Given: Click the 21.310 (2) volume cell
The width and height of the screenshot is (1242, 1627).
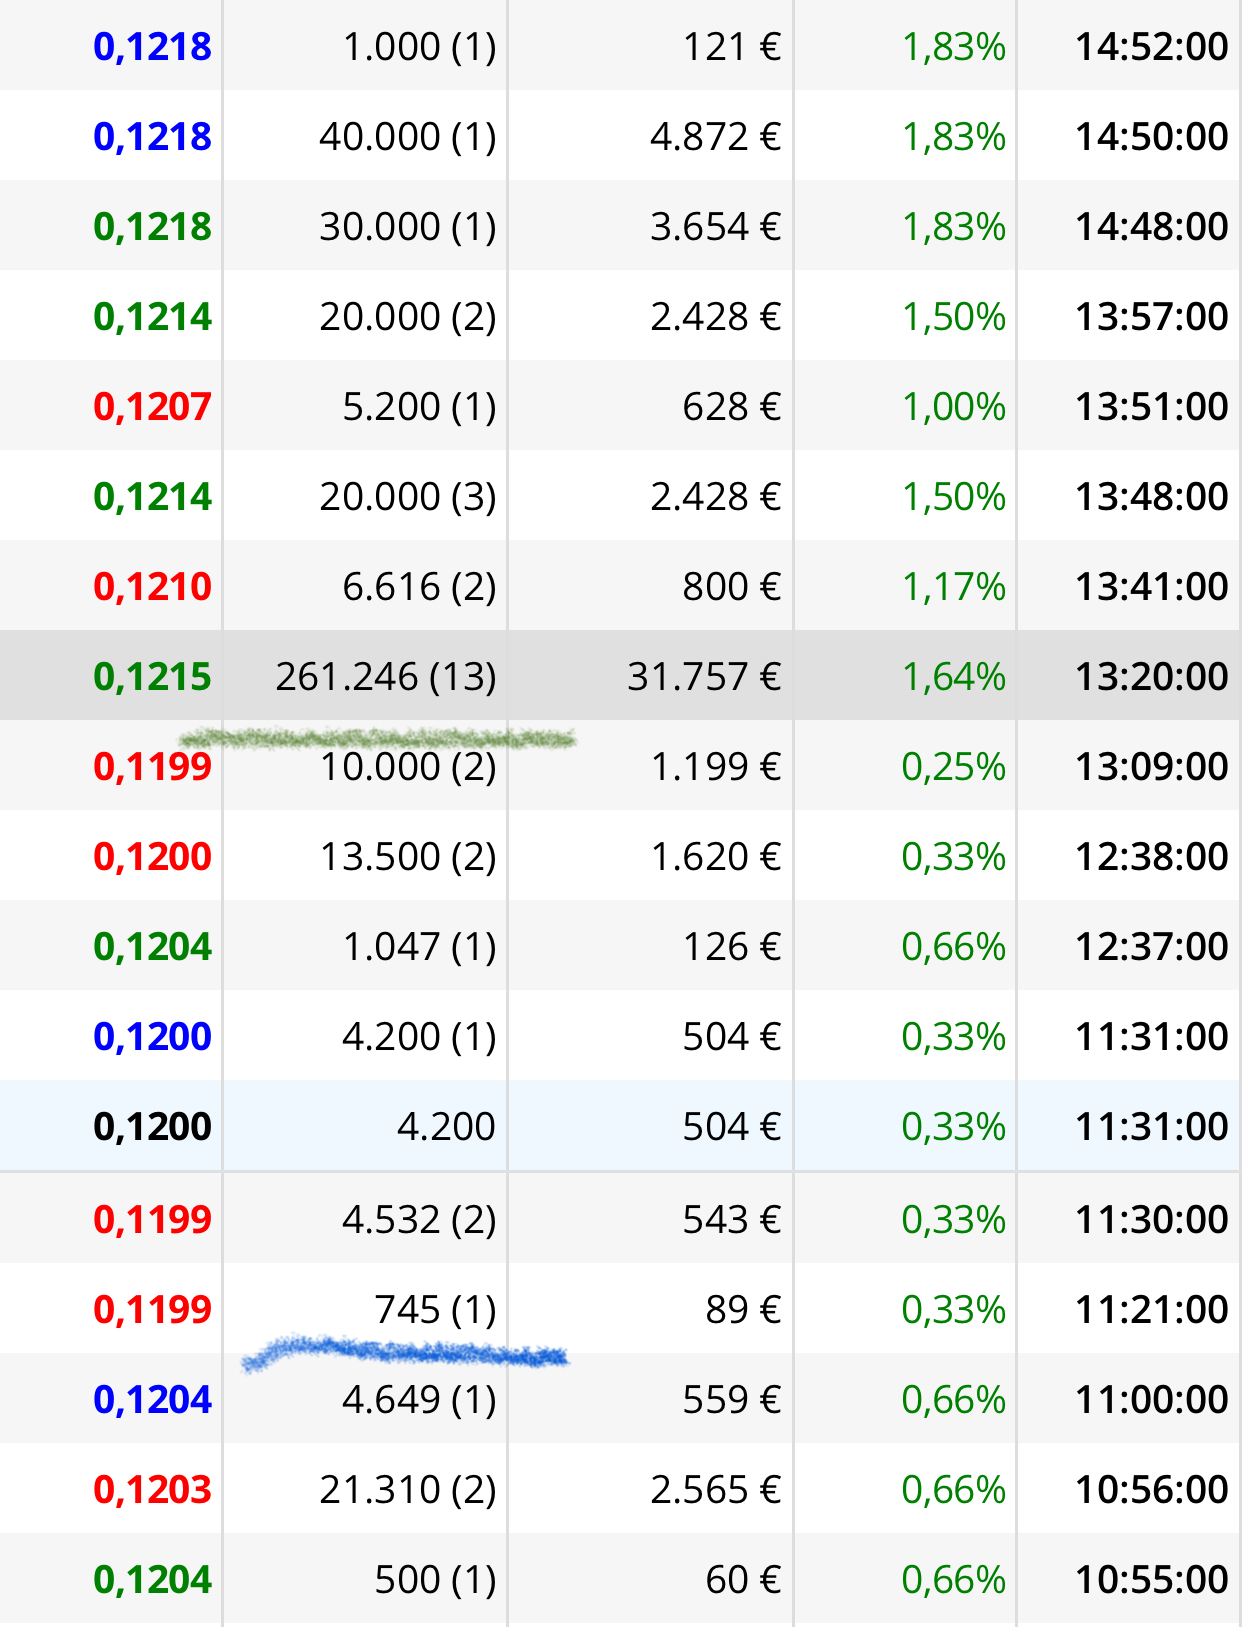Looking at the screenshot, I should click(x=408, y=1489).
